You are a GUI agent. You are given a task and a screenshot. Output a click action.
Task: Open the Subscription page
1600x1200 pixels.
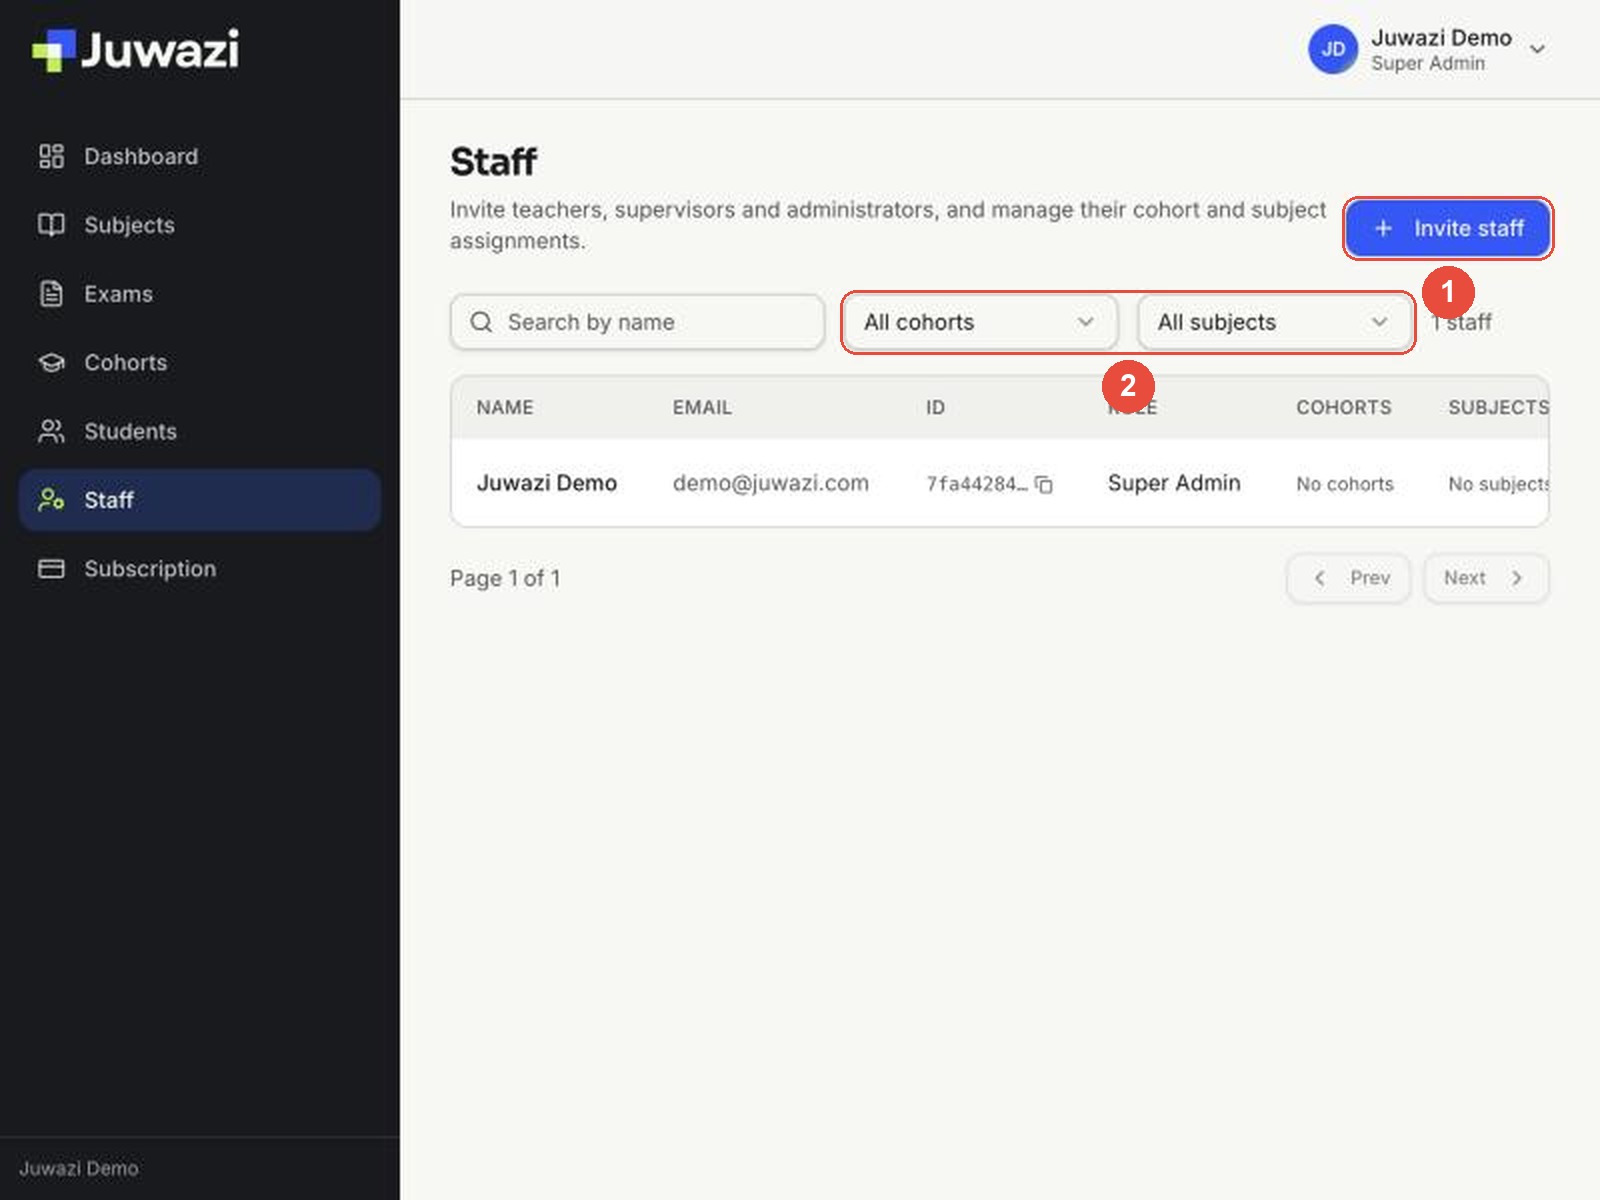(200, 569)
